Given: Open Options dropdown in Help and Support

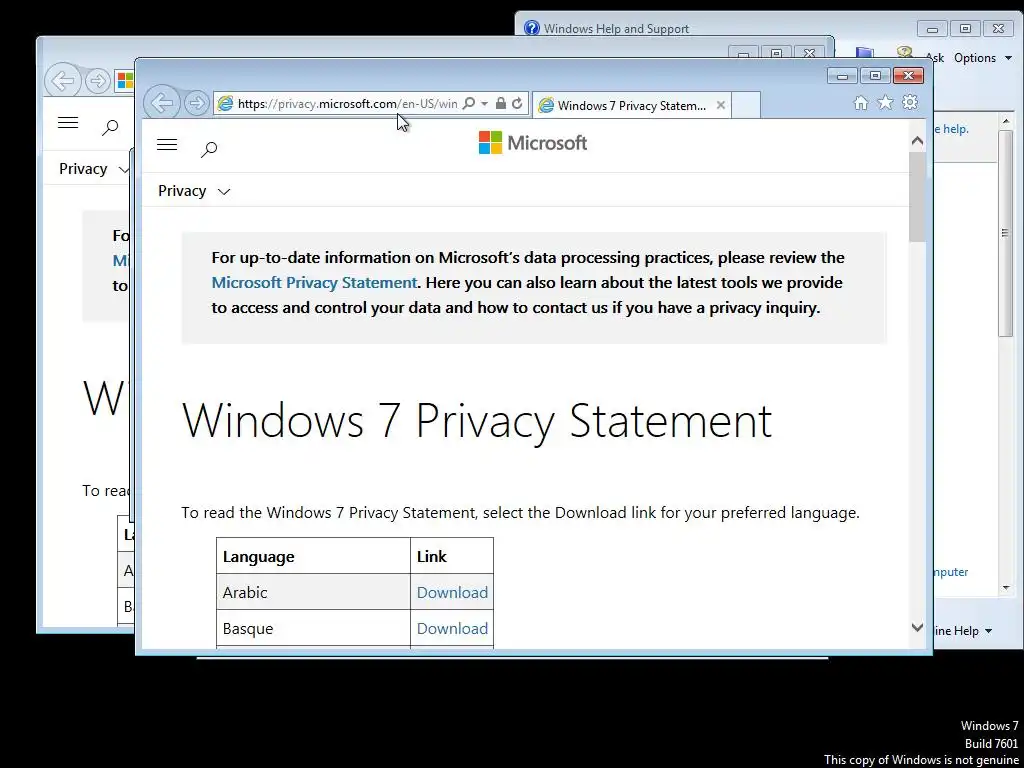Looking at the screenshot, I should pos(983,57).
